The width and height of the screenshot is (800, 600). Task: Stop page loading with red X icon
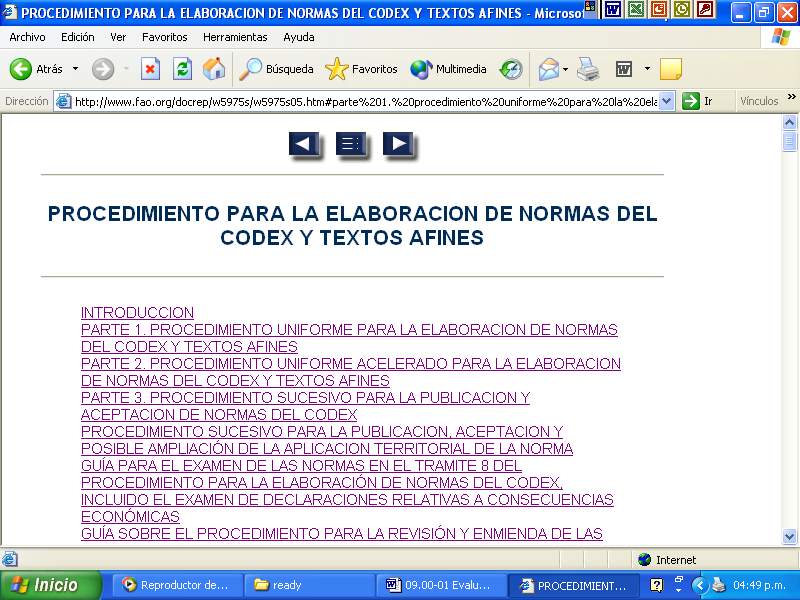coord(150,69)
